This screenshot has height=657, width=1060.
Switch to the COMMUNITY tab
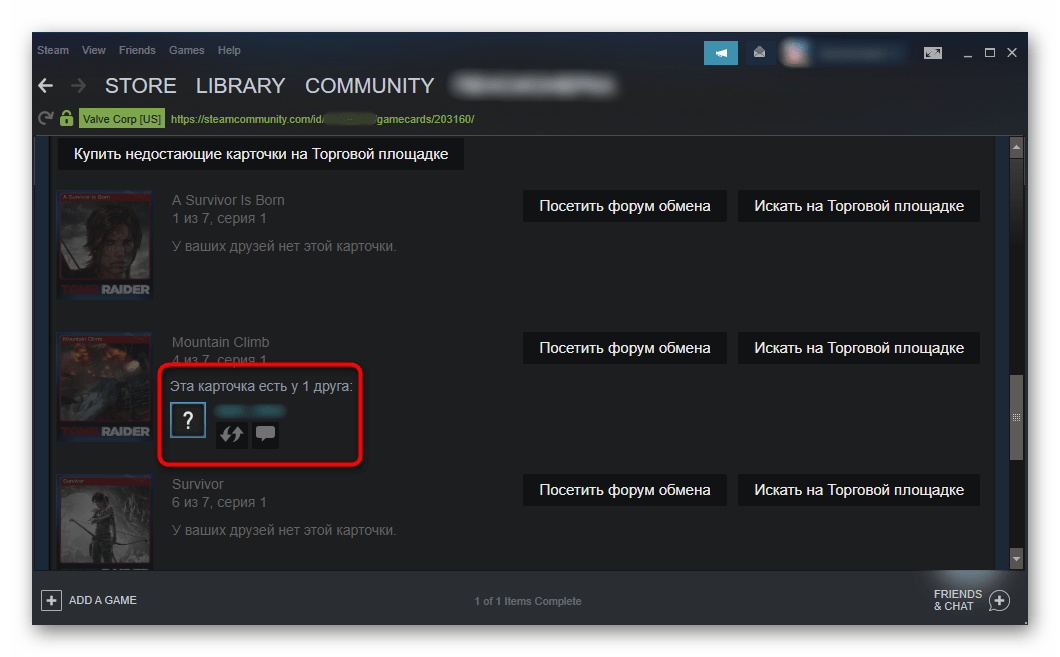coord(369,86)
